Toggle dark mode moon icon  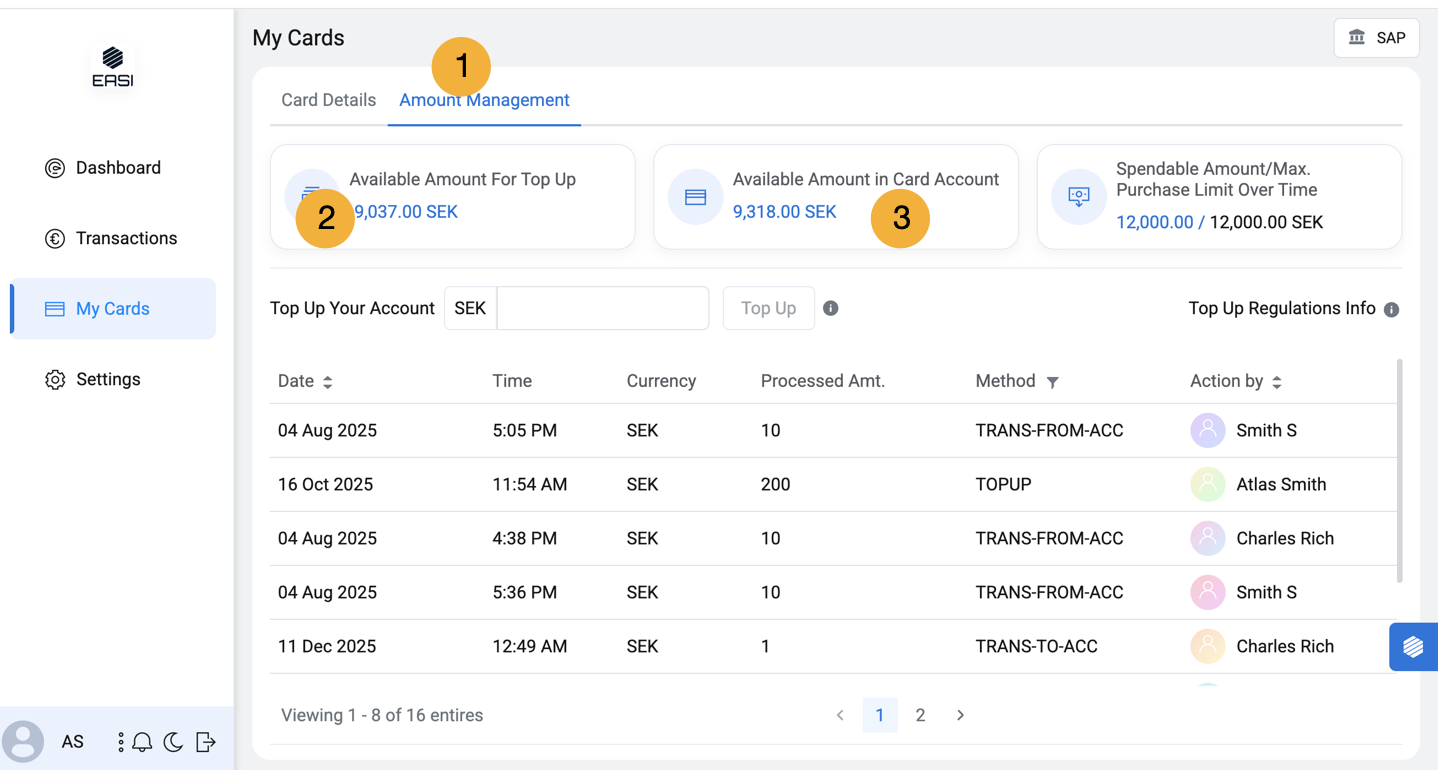coord(173,742)
